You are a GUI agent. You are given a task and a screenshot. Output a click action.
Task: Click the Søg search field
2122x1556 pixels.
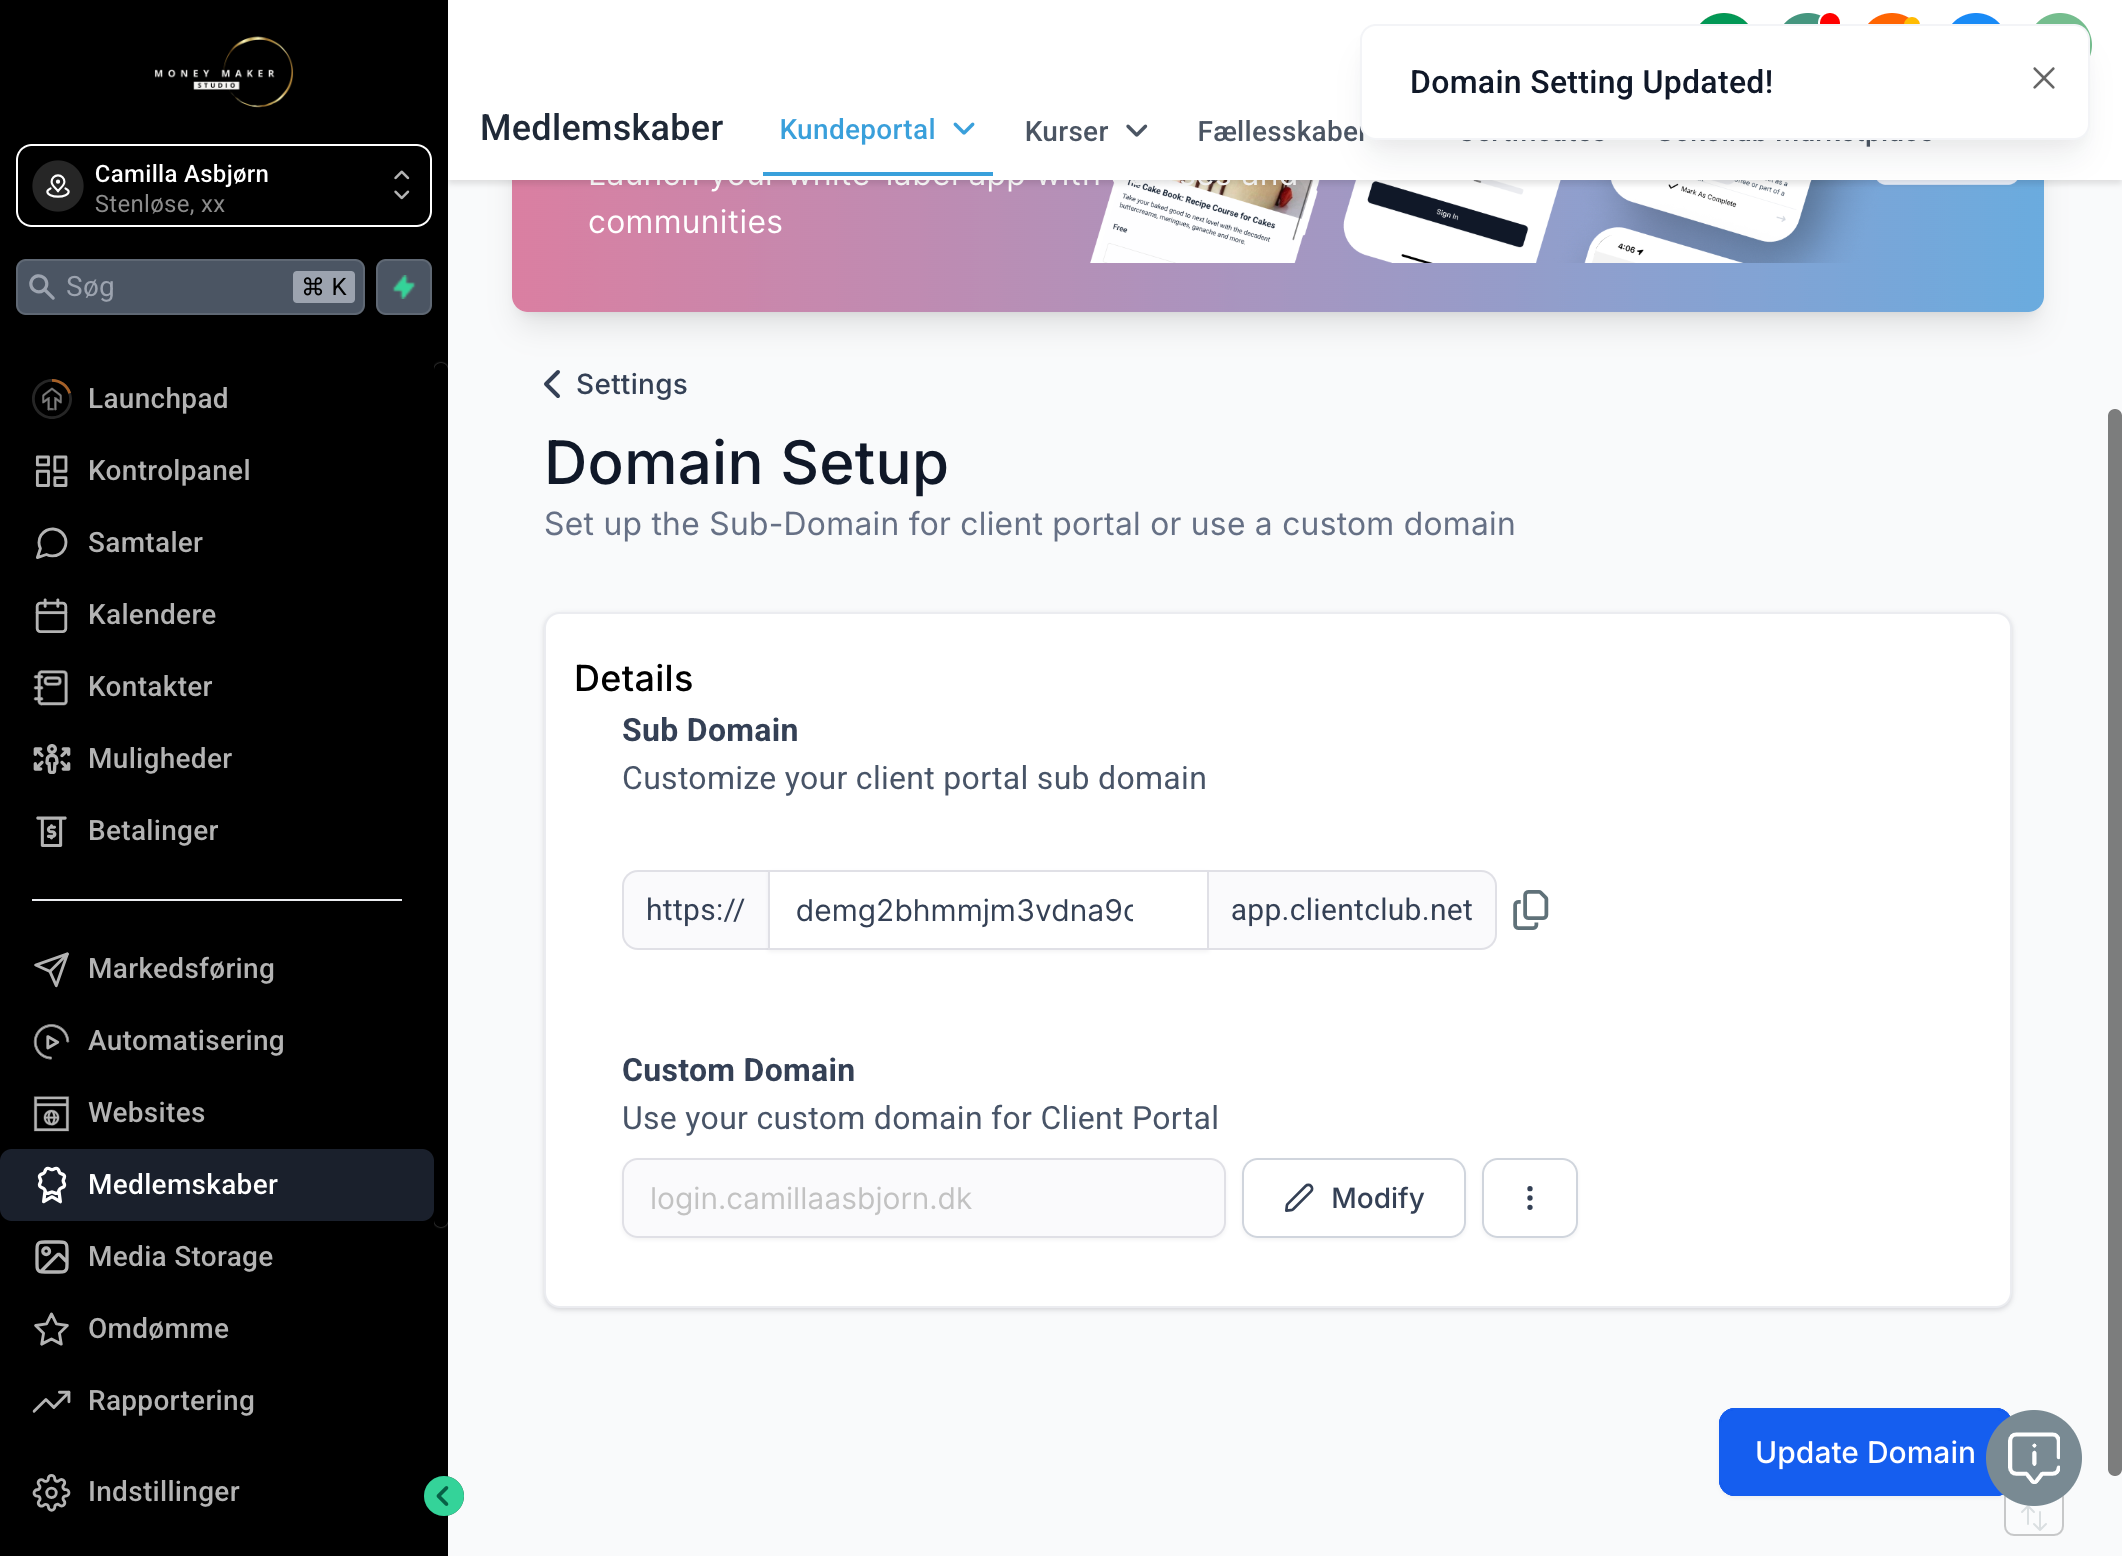[190, 287]
